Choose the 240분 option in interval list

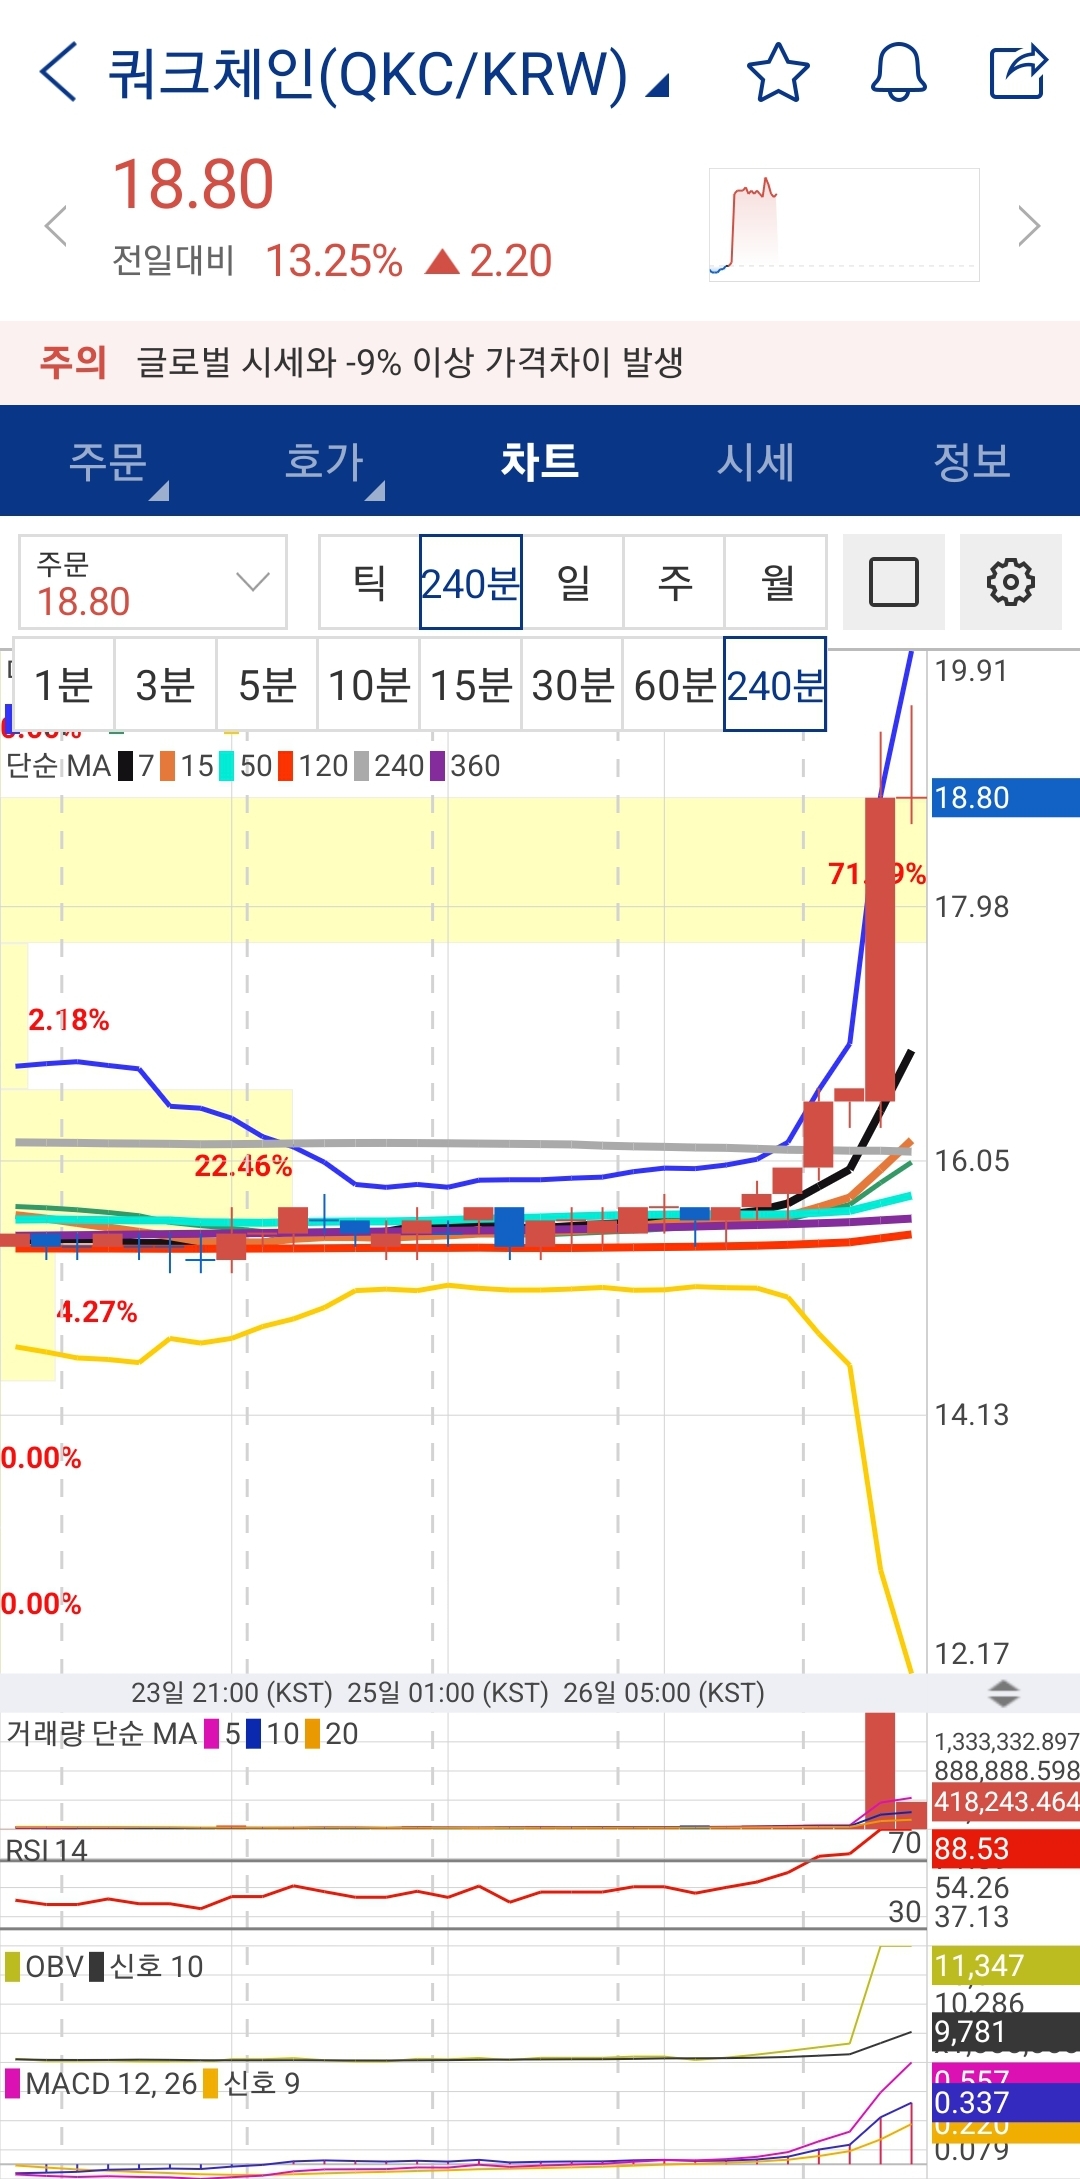775,684
